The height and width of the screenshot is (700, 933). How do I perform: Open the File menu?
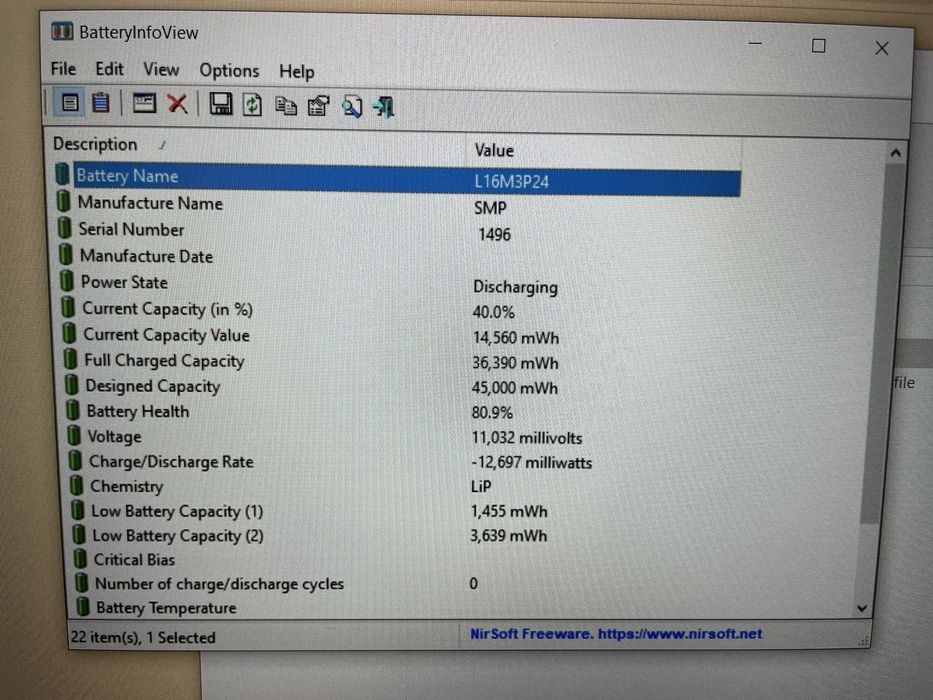click(63, 69)
